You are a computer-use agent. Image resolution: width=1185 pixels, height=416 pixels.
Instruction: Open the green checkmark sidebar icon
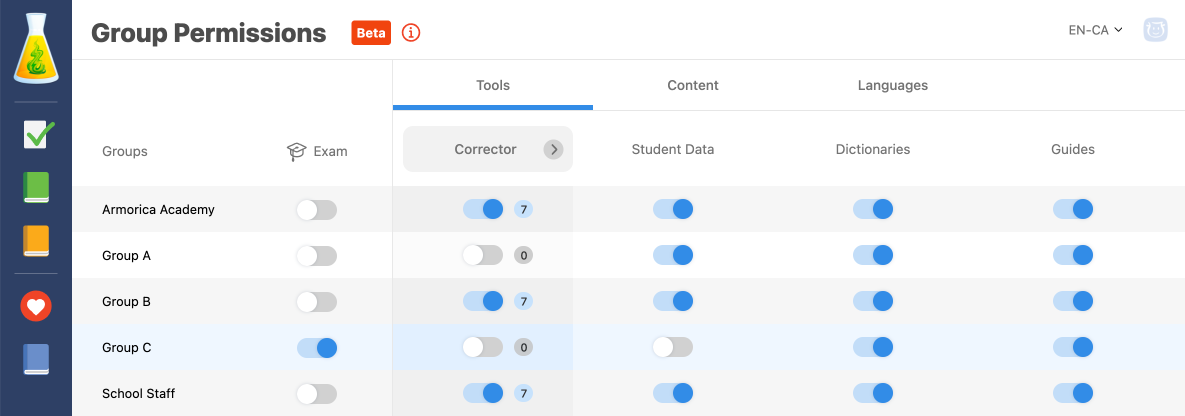[37, 134]
